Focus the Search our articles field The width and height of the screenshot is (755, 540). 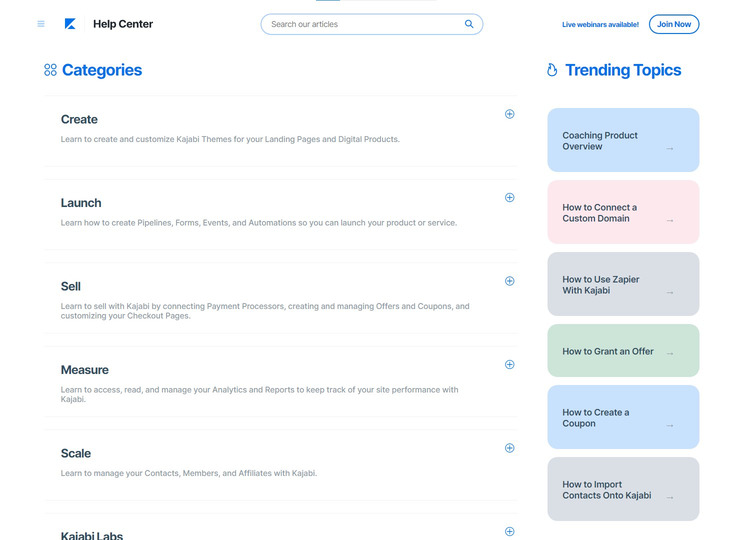coord(372,24)
